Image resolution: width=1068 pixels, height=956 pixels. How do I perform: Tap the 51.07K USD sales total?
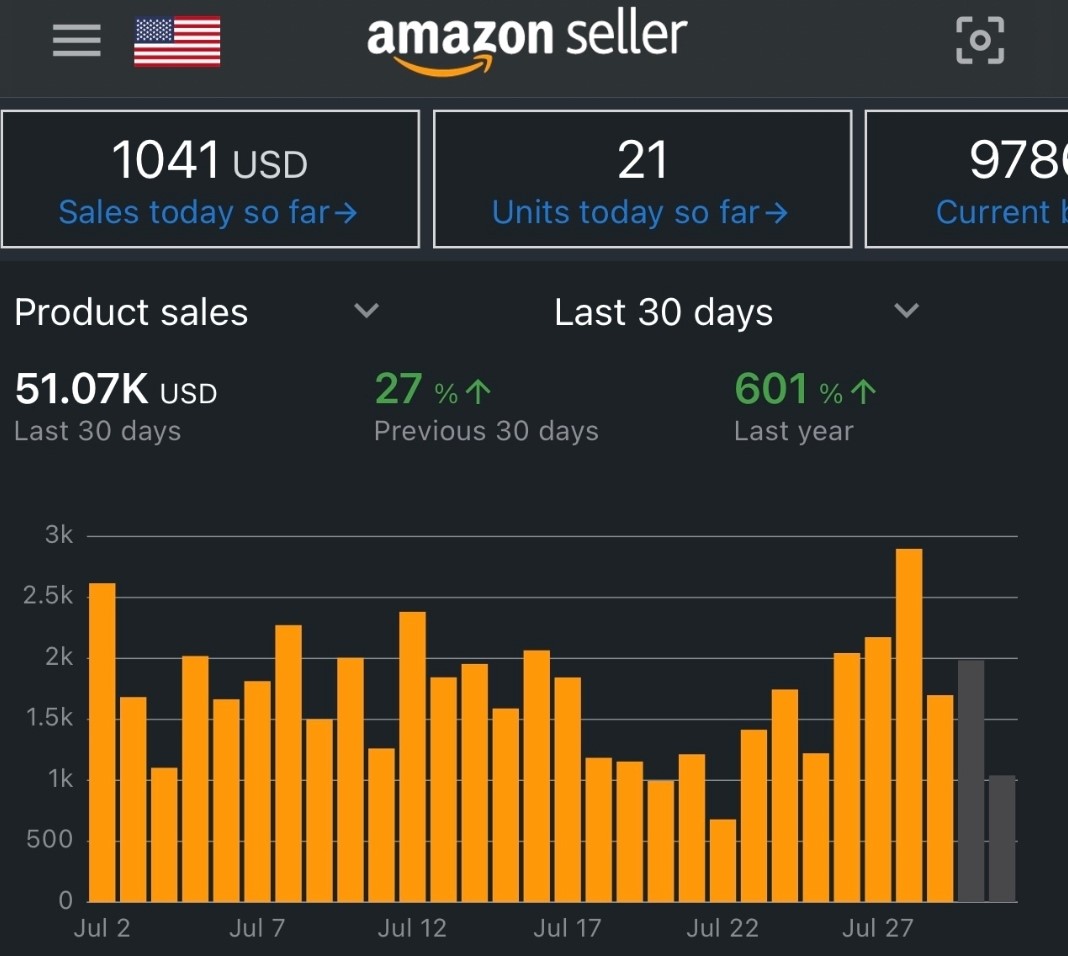click(115, 391)
